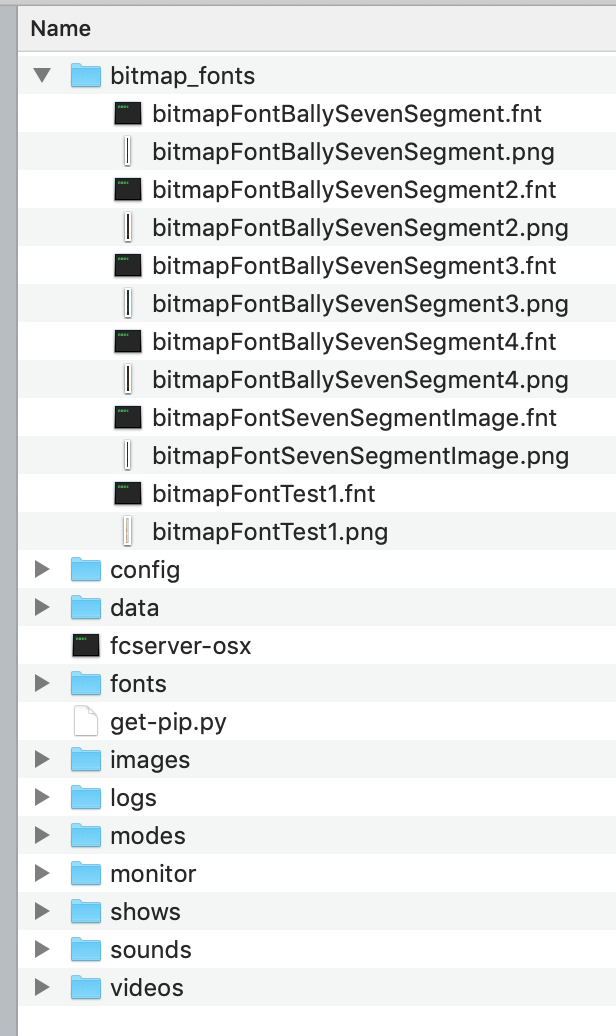Select the fonts folder name
Viewport: 616px width, 1036px height.
coord(138,684)
